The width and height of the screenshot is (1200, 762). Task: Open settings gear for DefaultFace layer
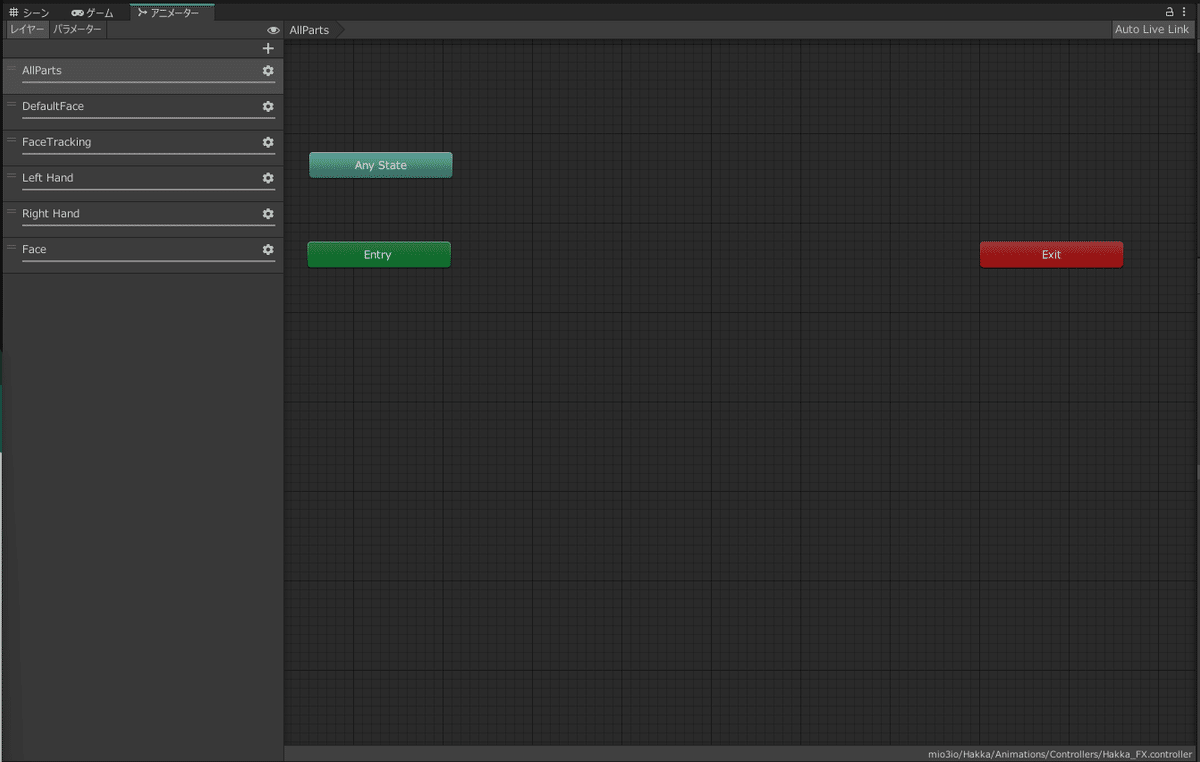point(268,107)
